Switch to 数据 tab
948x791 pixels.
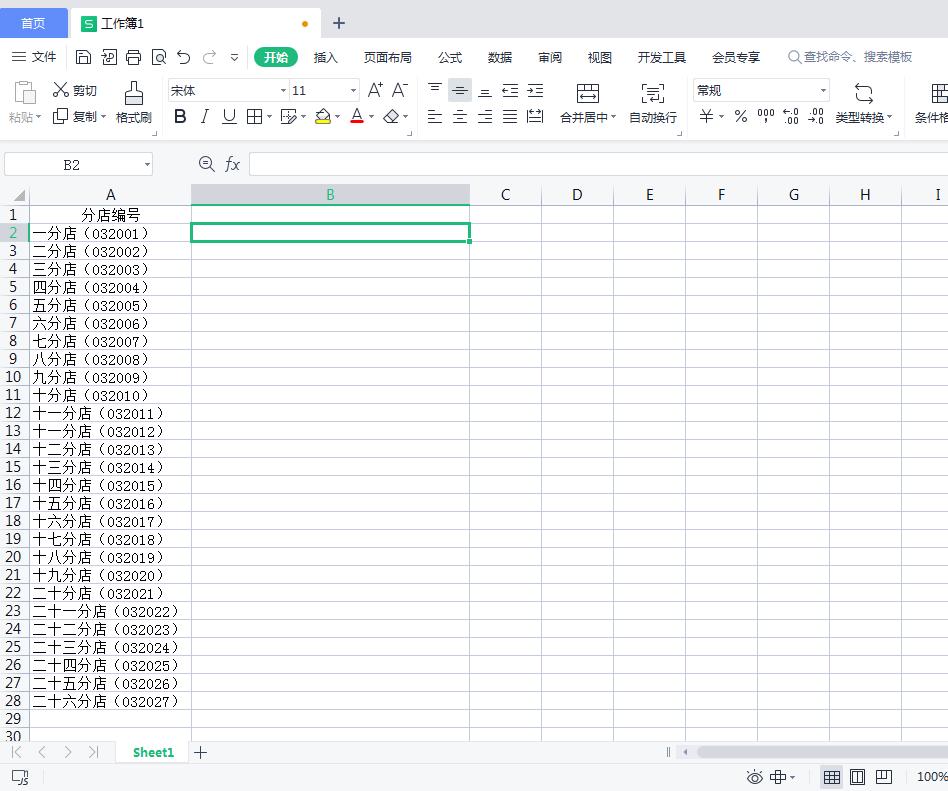click(500, 57)
